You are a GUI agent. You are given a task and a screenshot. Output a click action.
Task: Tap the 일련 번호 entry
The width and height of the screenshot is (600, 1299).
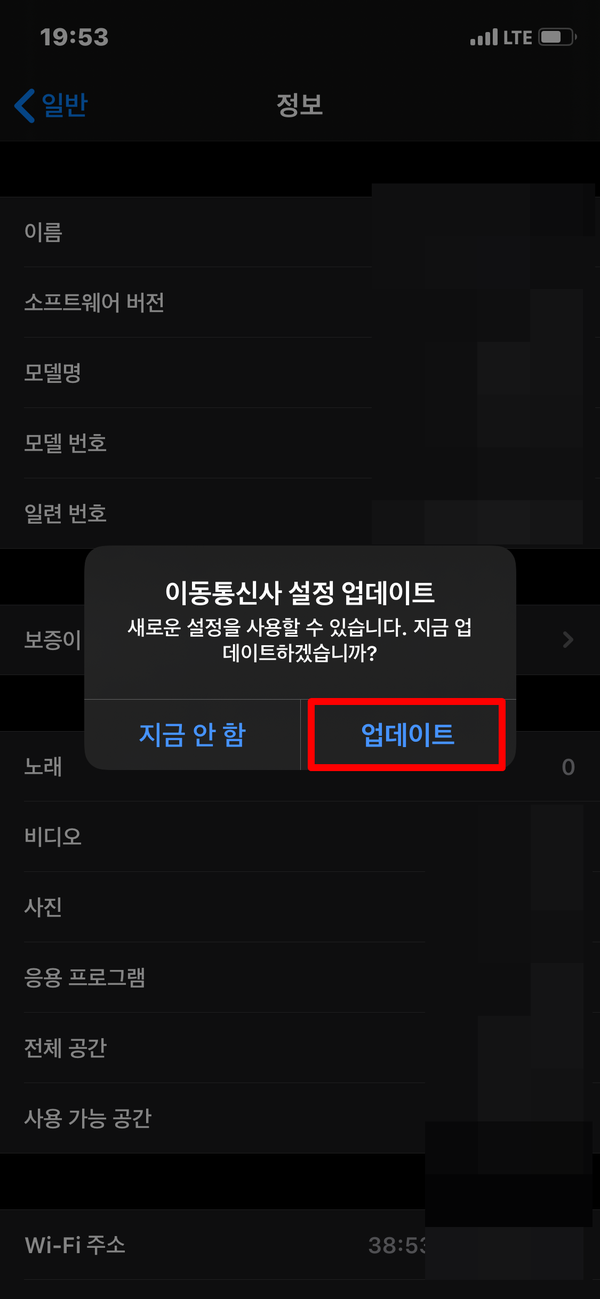coord(300,513)
